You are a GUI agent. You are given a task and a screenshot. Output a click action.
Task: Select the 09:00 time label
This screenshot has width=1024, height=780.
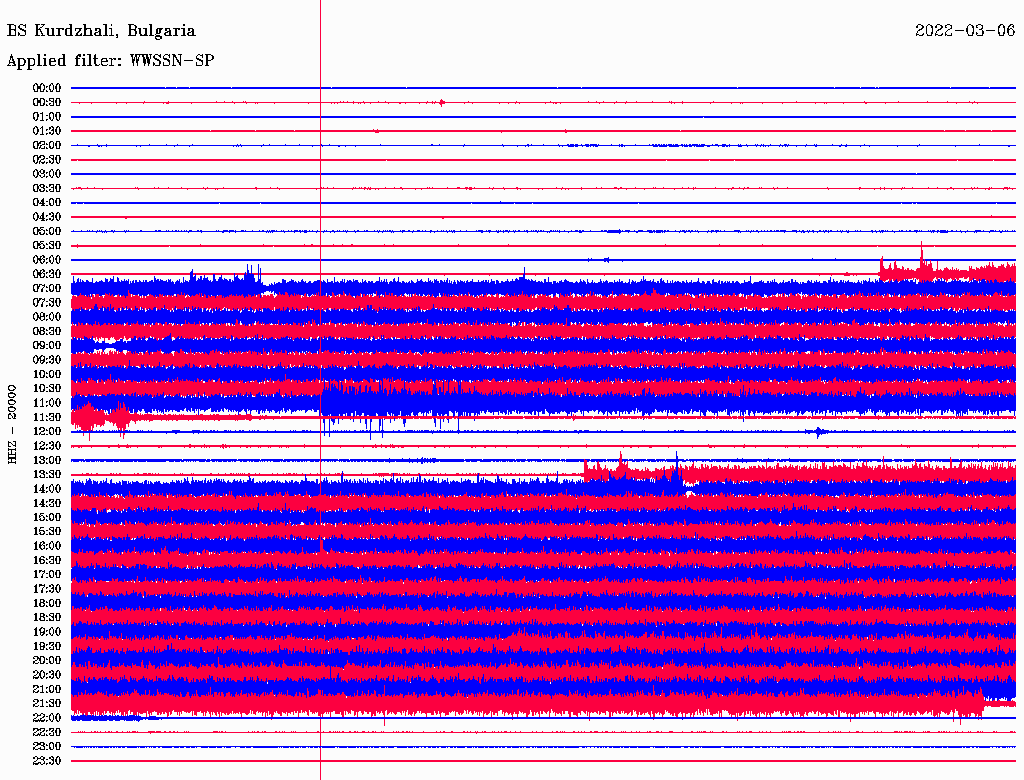(x=47, y=346)
